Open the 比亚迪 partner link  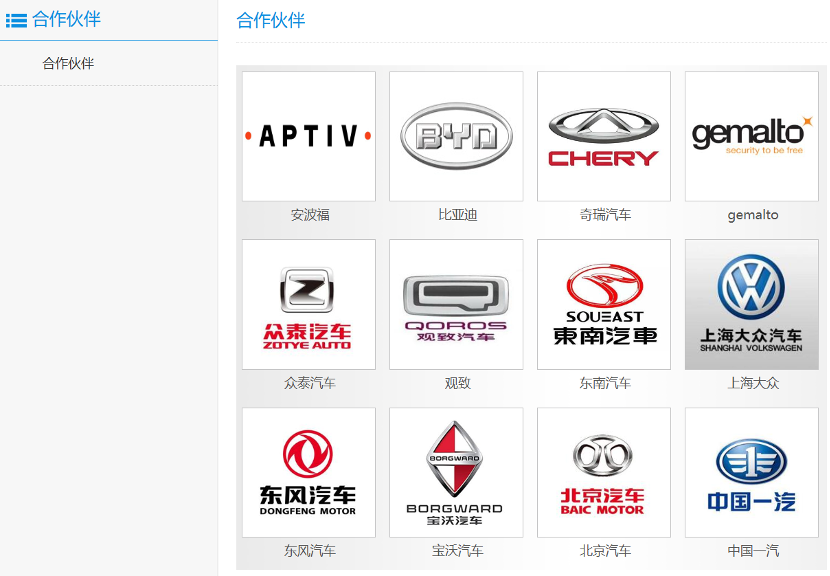[x=458, y=215]
